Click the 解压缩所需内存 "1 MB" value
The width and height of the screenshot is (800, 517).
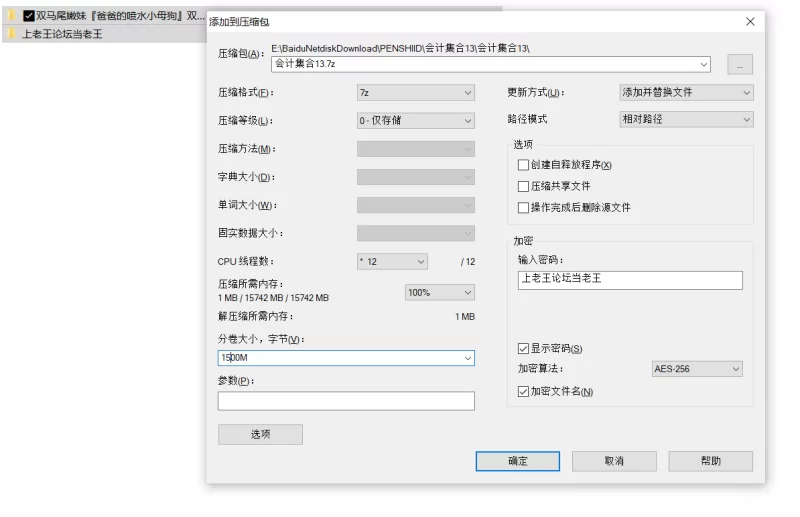[465, 317]
